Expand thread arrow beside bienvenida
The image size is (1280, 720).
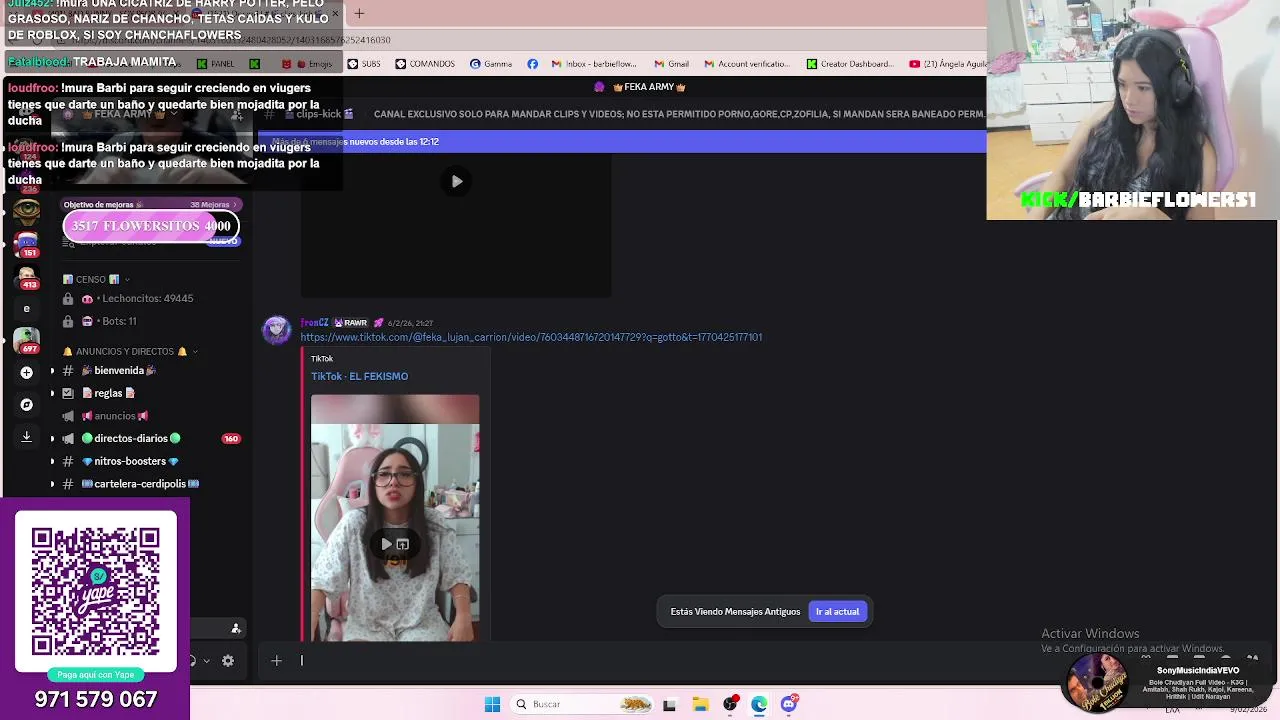52,370
